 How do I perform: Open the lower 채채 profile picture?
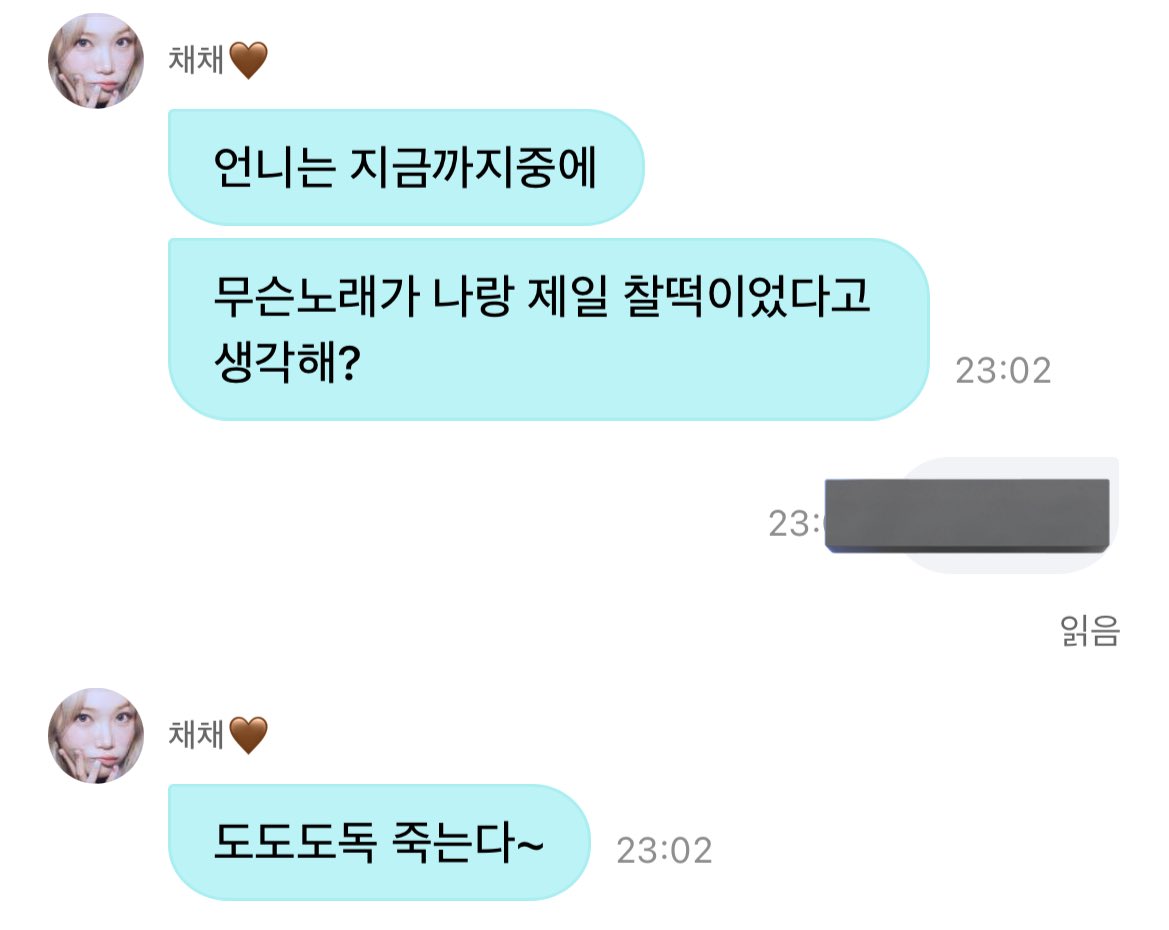click(96, 735)
